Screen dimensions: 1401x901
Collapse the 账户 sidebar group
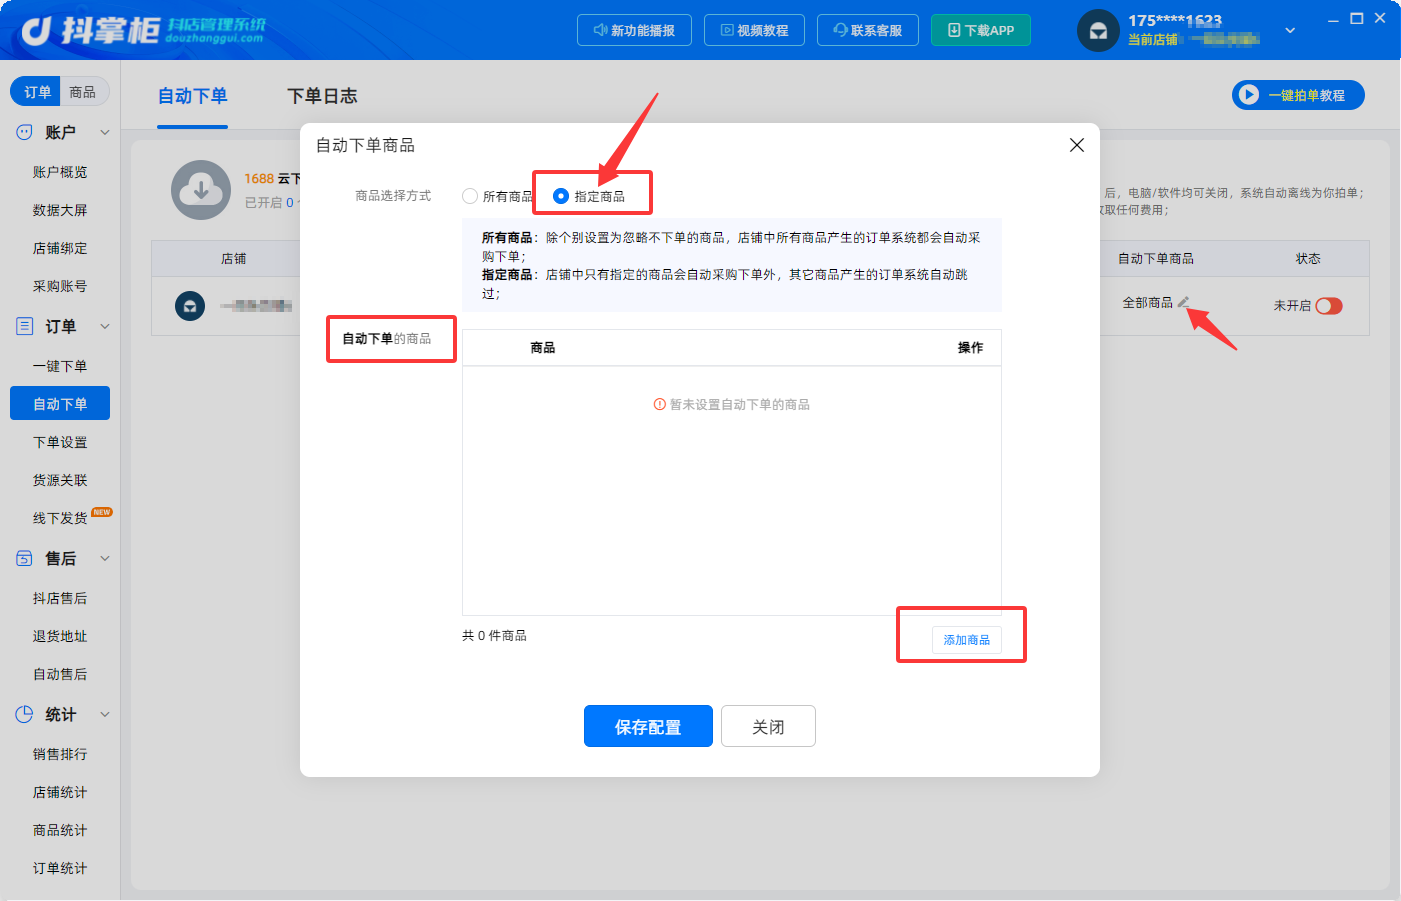[x=105, y=132]
